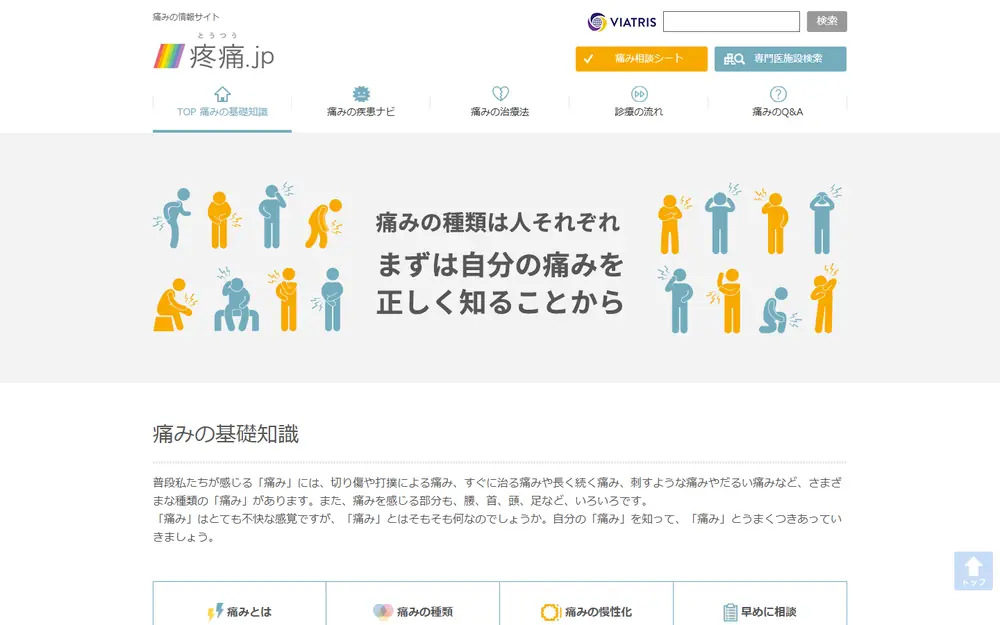Image resolution: width=1000 pixels, height=625 pixels.
Task: Click the 検索 search button
Action: pyautogui.click(x=827, y=21)
